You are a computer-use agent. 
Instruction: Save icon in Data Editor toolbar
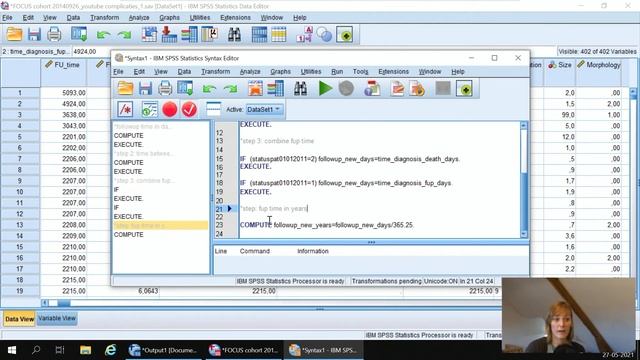pos(34,35)
